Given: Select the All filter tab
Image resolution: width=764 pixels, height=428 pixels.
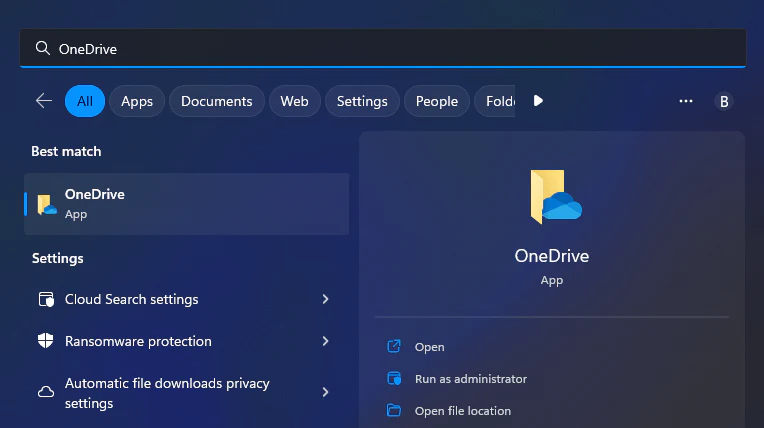Looking at the screenshot, I should point(85,101).
